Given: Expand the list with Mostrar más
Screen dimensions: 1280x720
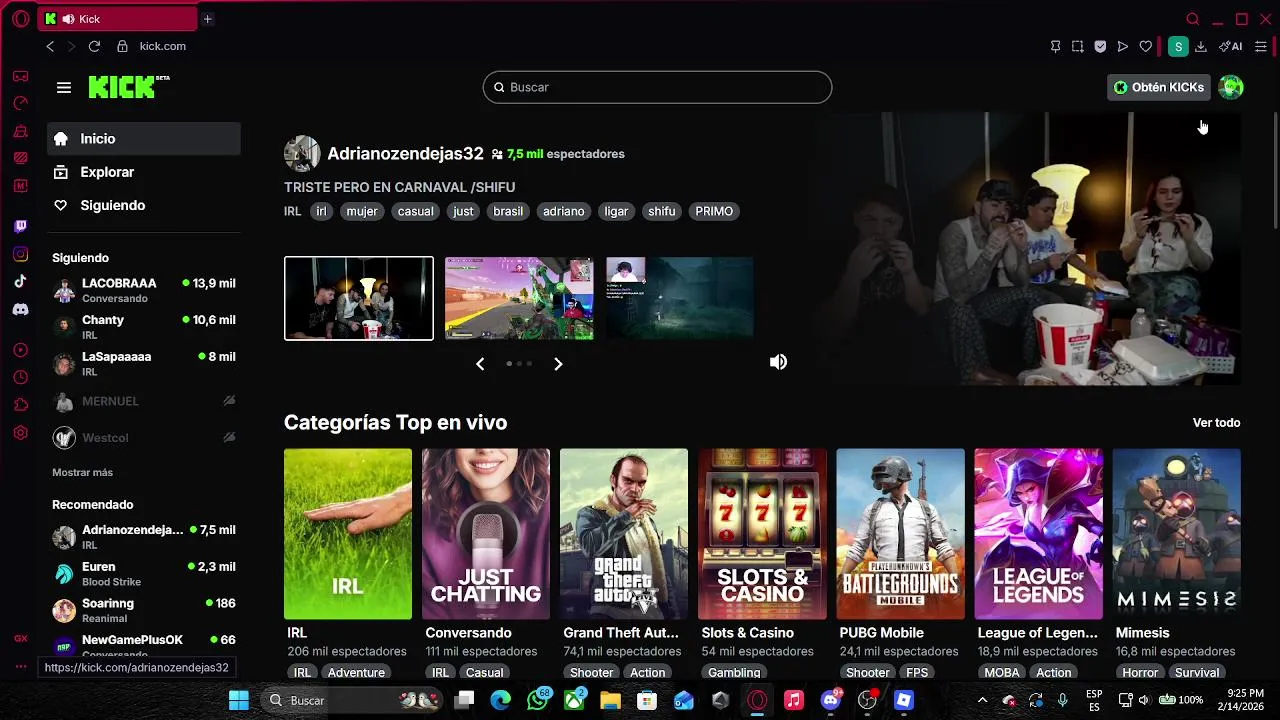Looking at the screenshot, I should 82,472.
